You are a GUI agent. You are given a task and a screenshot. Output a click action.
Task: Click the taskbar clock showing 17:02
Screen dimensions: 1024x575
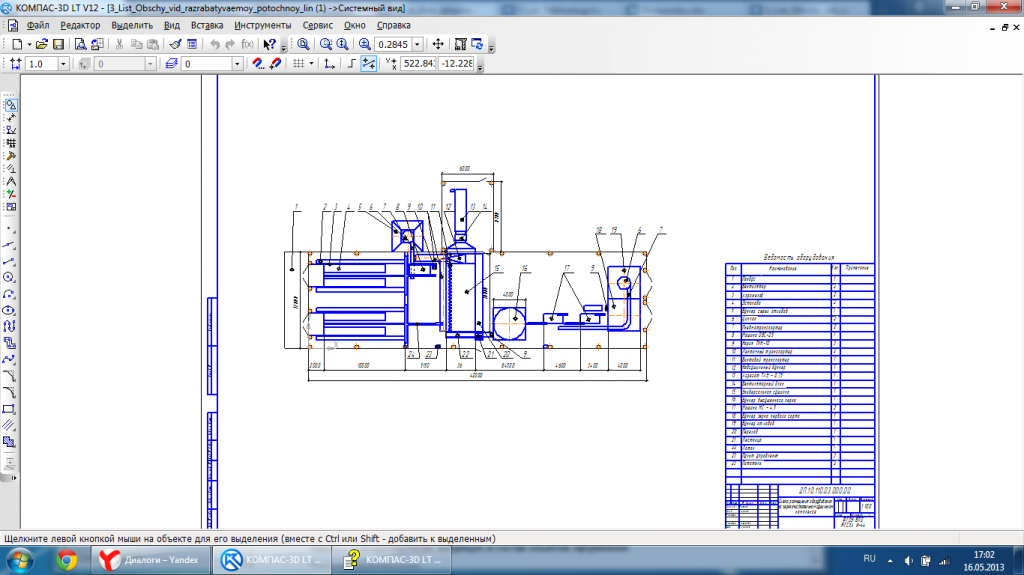click(x=984, y=561)
